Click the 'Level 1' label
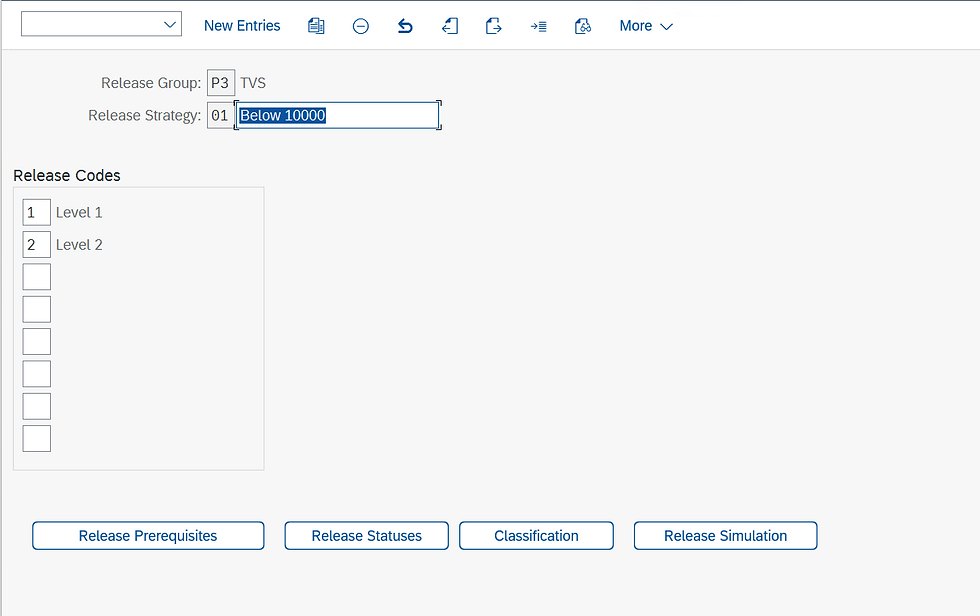 pos(79,212)
